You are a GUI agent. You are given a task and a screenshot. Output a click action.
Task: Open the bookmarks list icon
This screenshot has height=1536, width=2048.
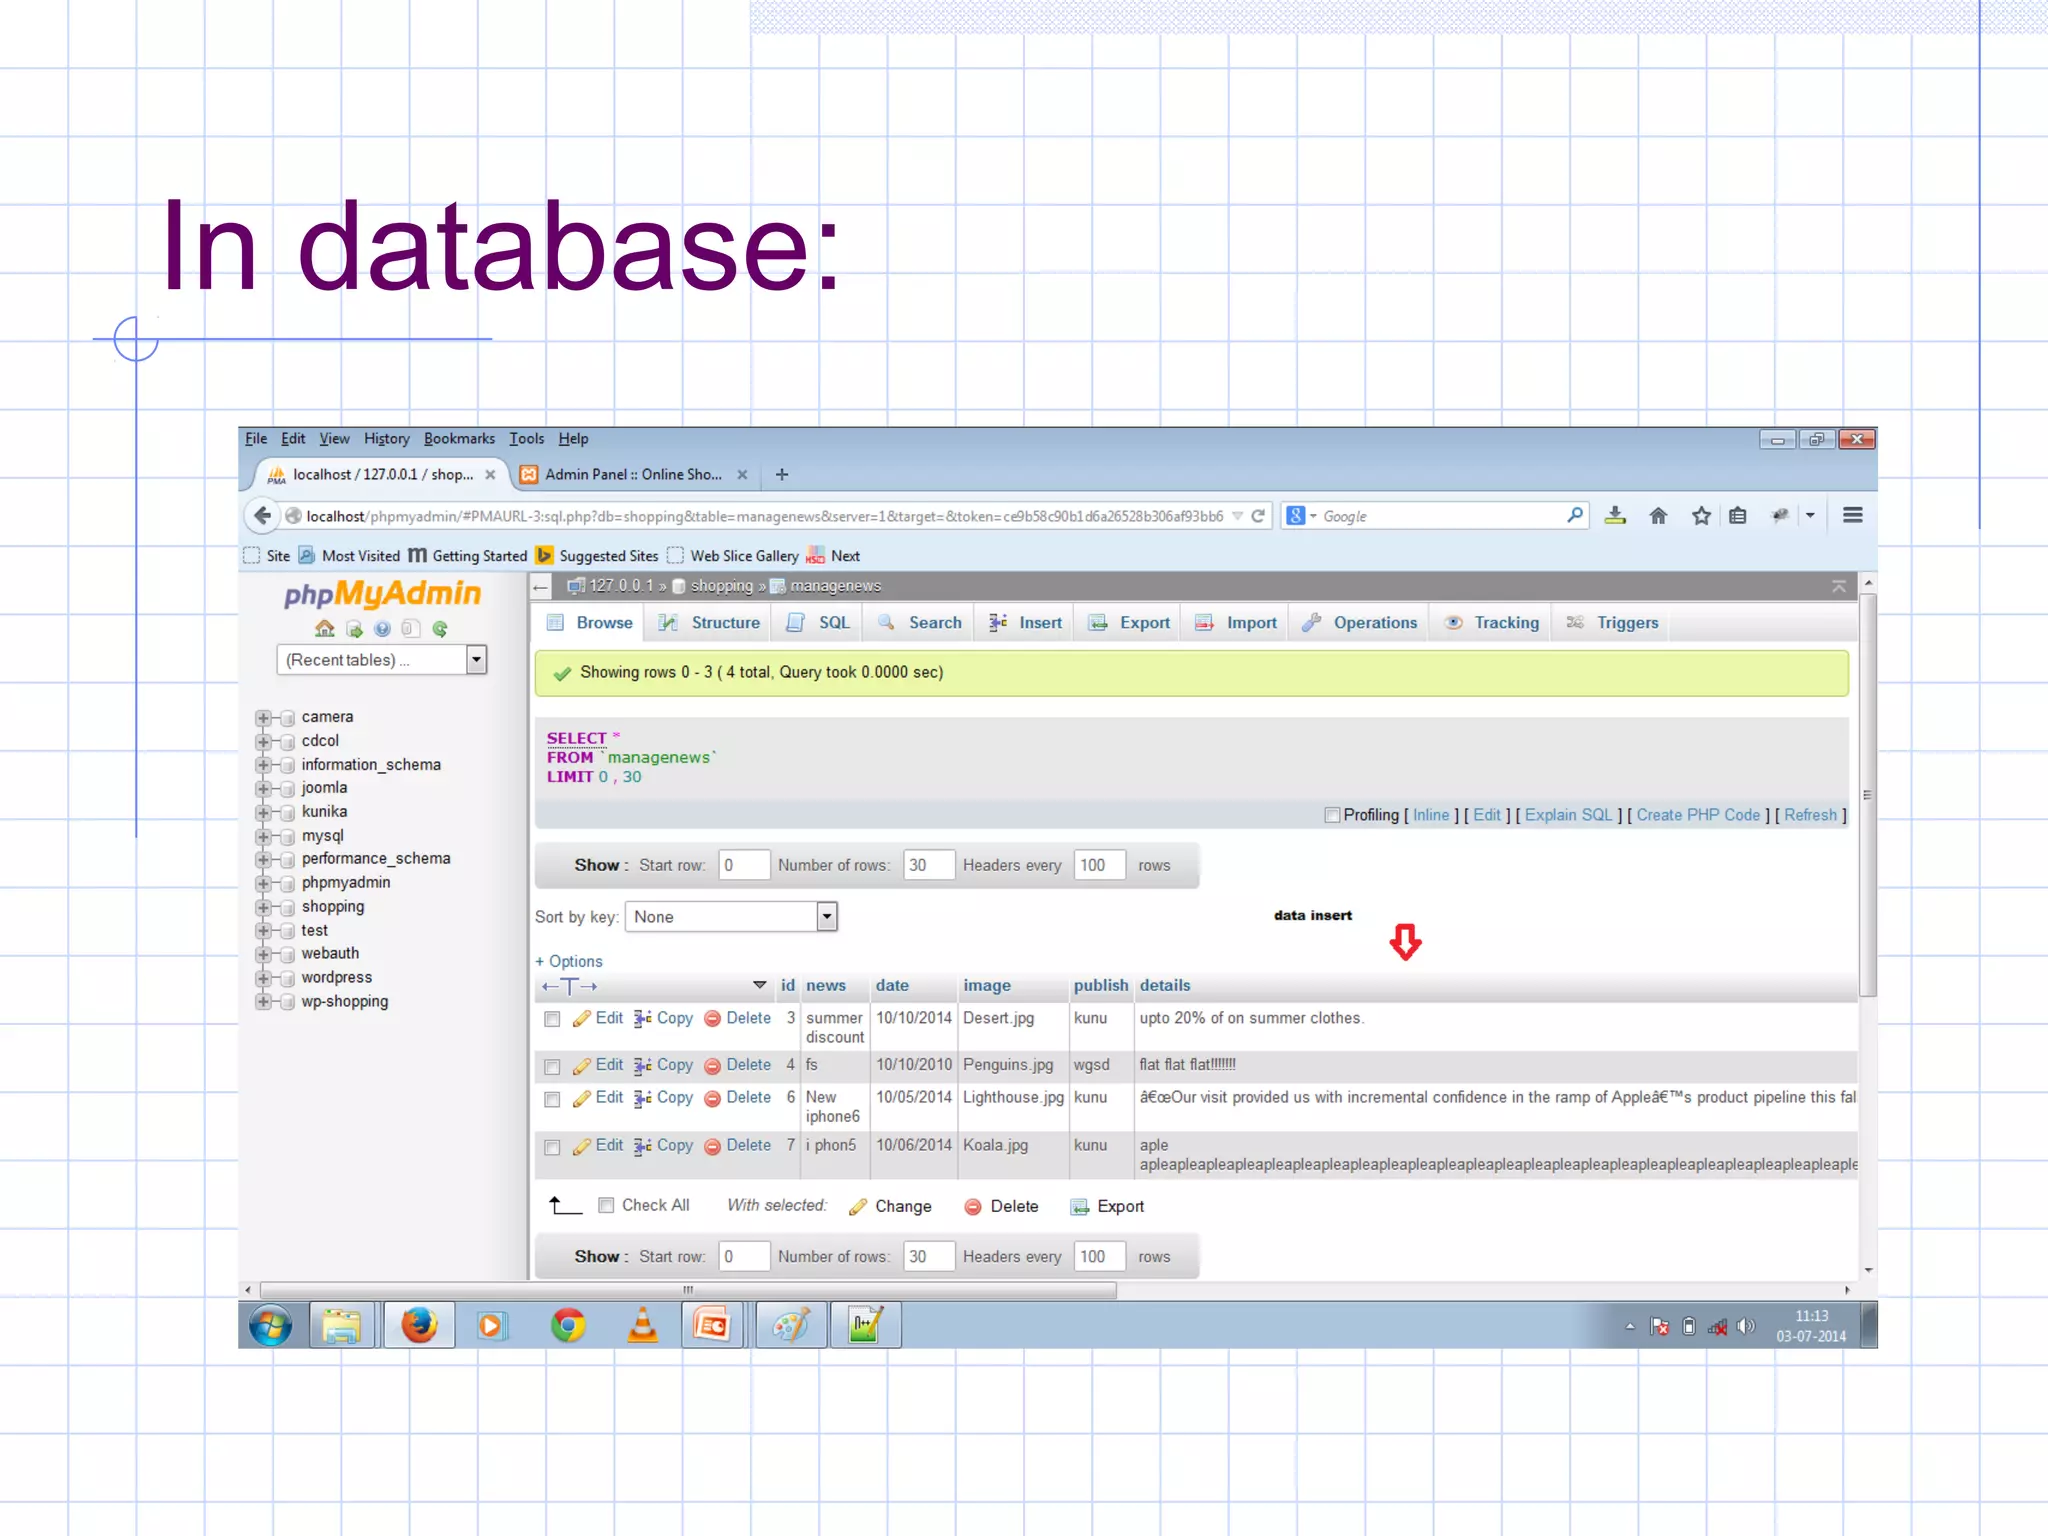[1738, 515]
